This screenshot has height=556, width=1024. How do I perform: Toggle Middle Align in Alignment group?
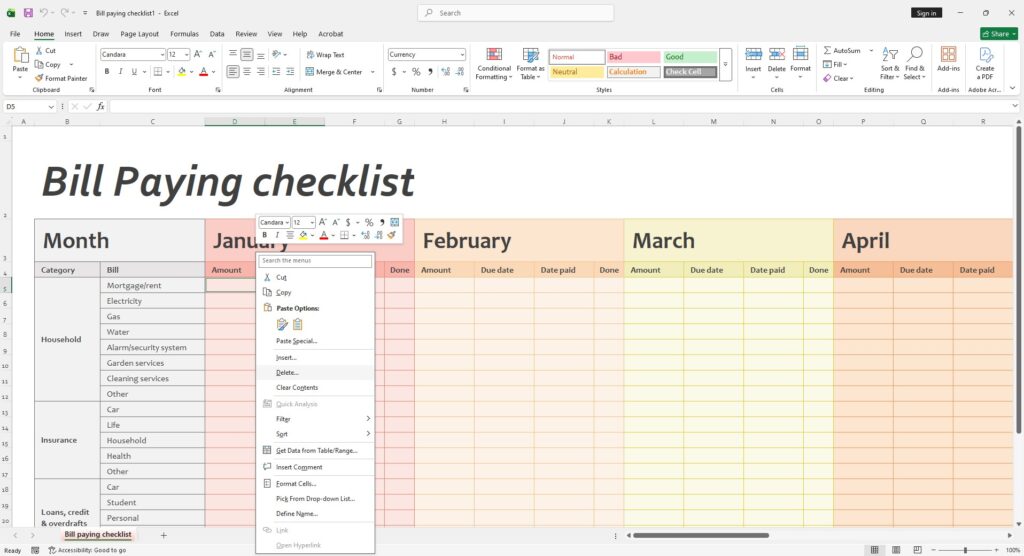point(247,55)
